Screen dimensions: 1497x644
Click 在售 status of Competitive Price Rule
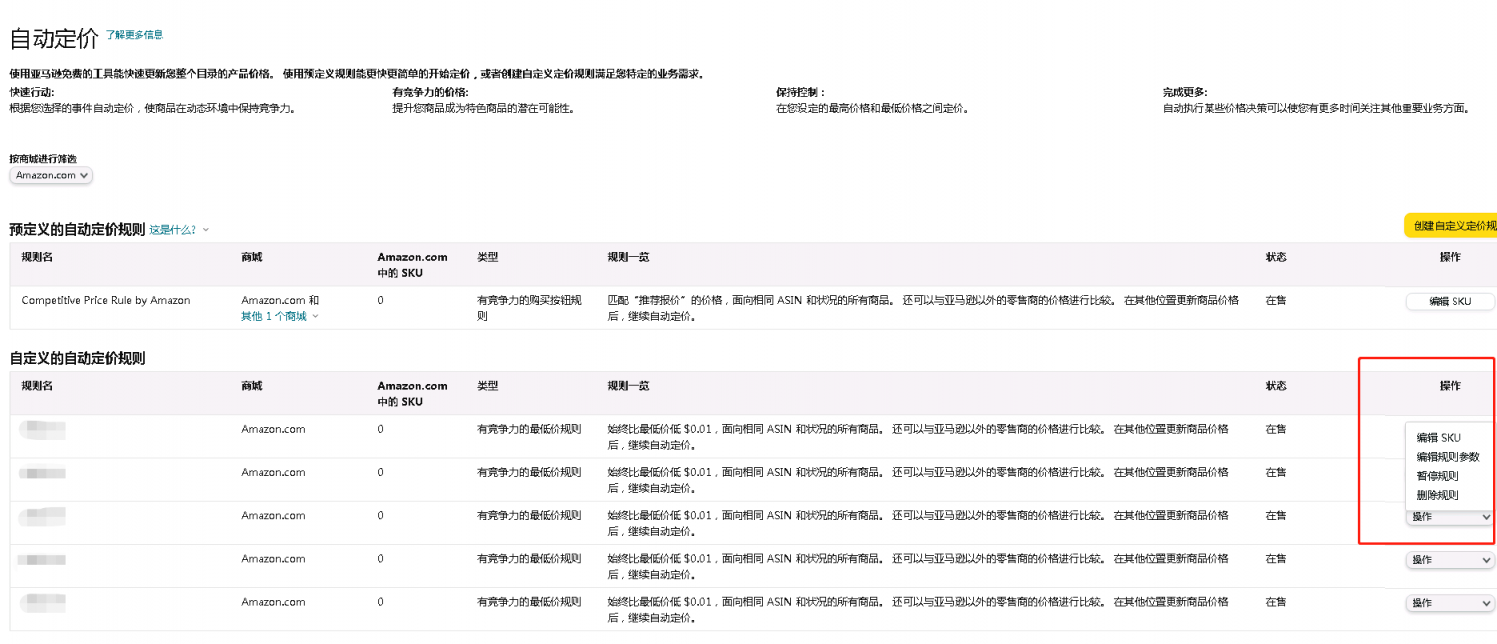[x=1276, y=300]
